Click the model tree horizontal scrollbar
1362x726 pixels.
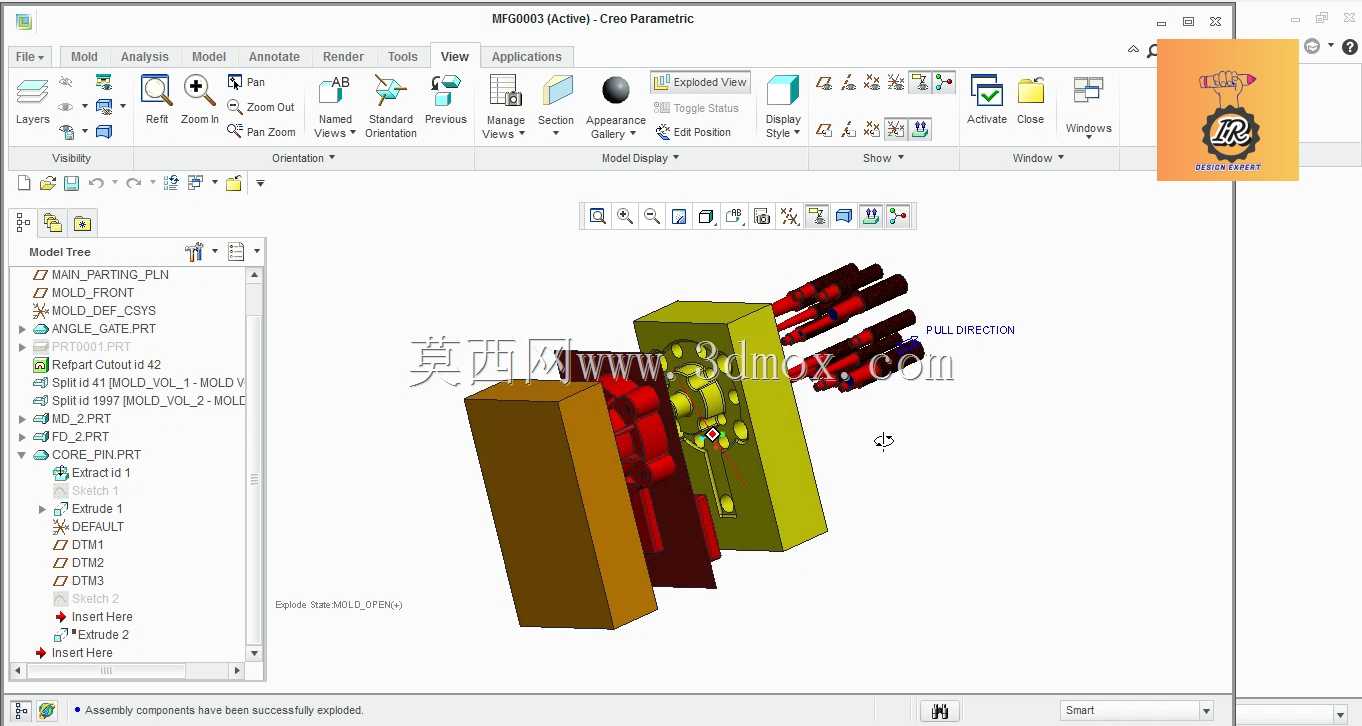(106, 671)
